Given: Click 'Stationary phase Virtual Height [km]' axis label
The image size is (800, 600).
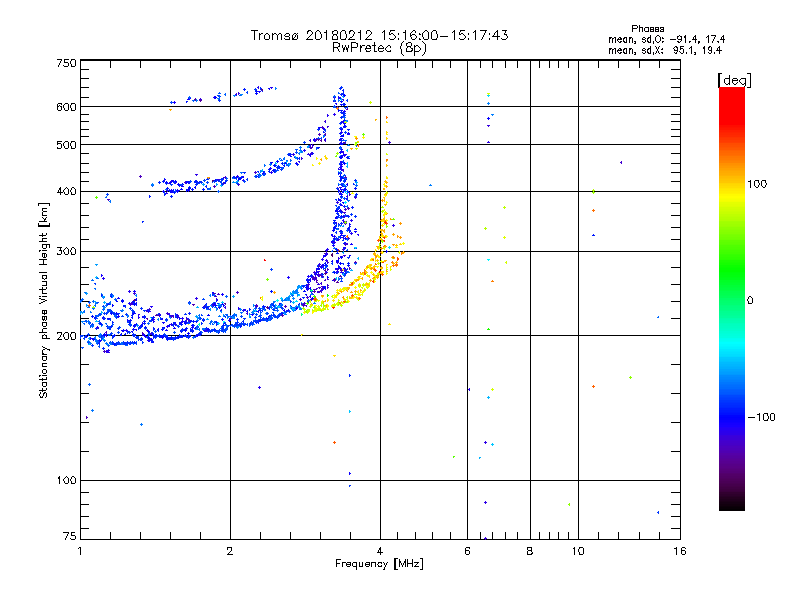Looking at the screenshot, I should point(44,300).
